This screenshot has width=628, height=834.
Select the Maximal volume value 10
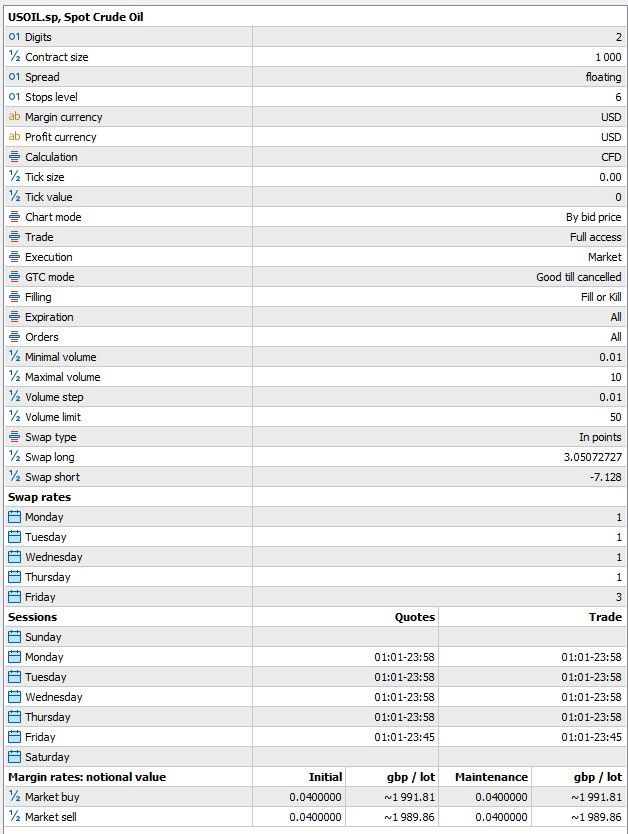coord(616,377)
